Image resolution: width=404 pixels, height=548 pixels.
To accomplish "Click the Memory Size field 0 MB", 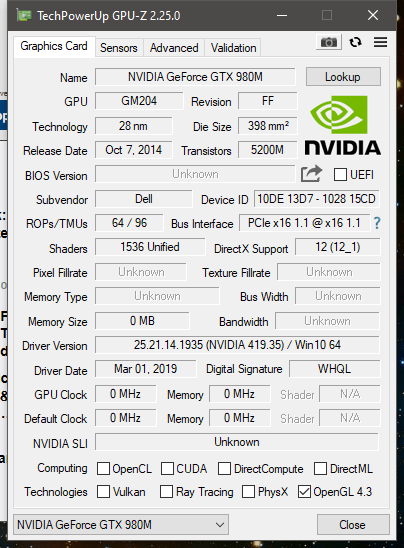I will click(x=142, y=321).
